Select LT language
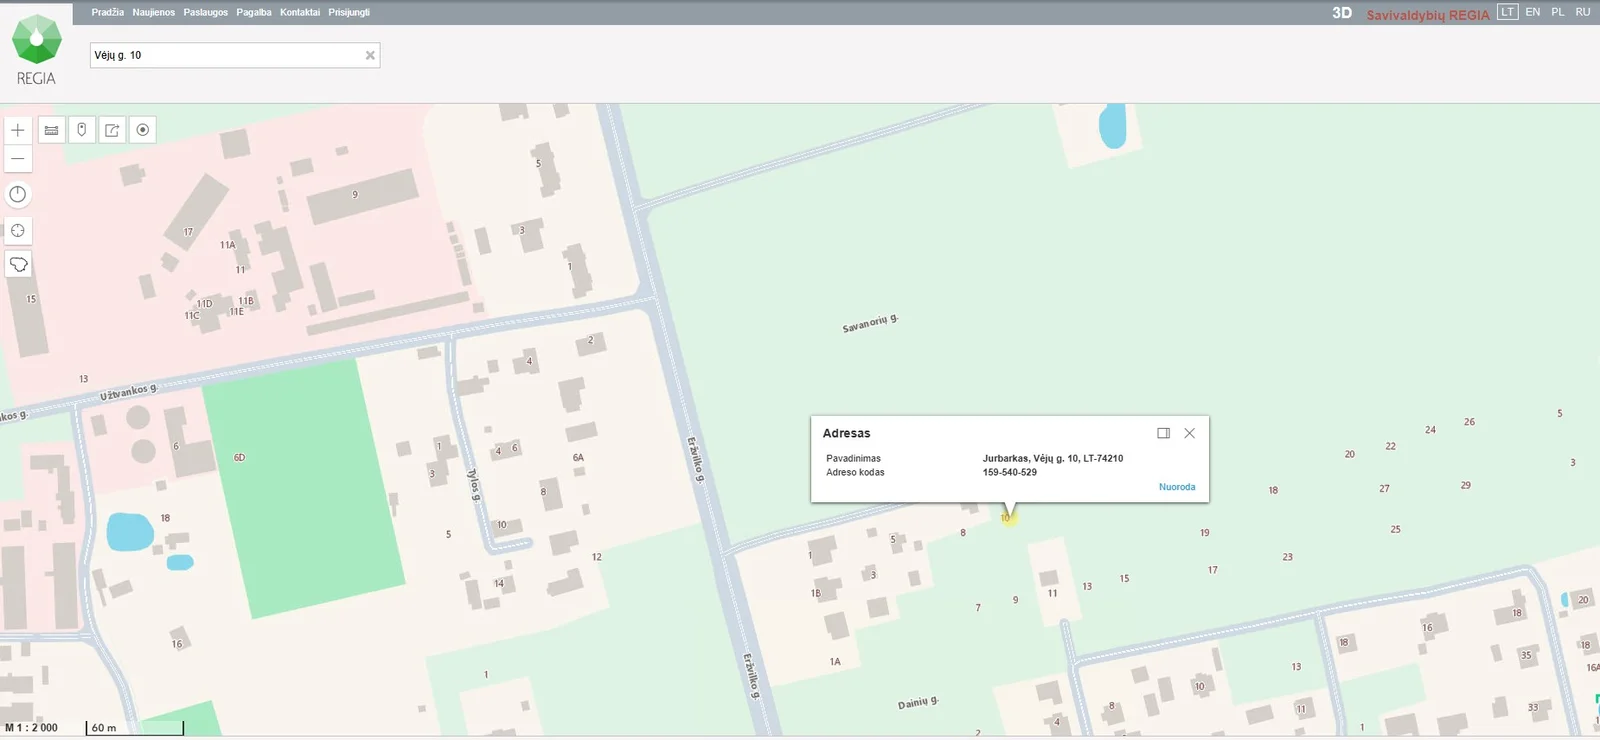This screenshot has height=740, width=1600. click(x=1508, y=12)
